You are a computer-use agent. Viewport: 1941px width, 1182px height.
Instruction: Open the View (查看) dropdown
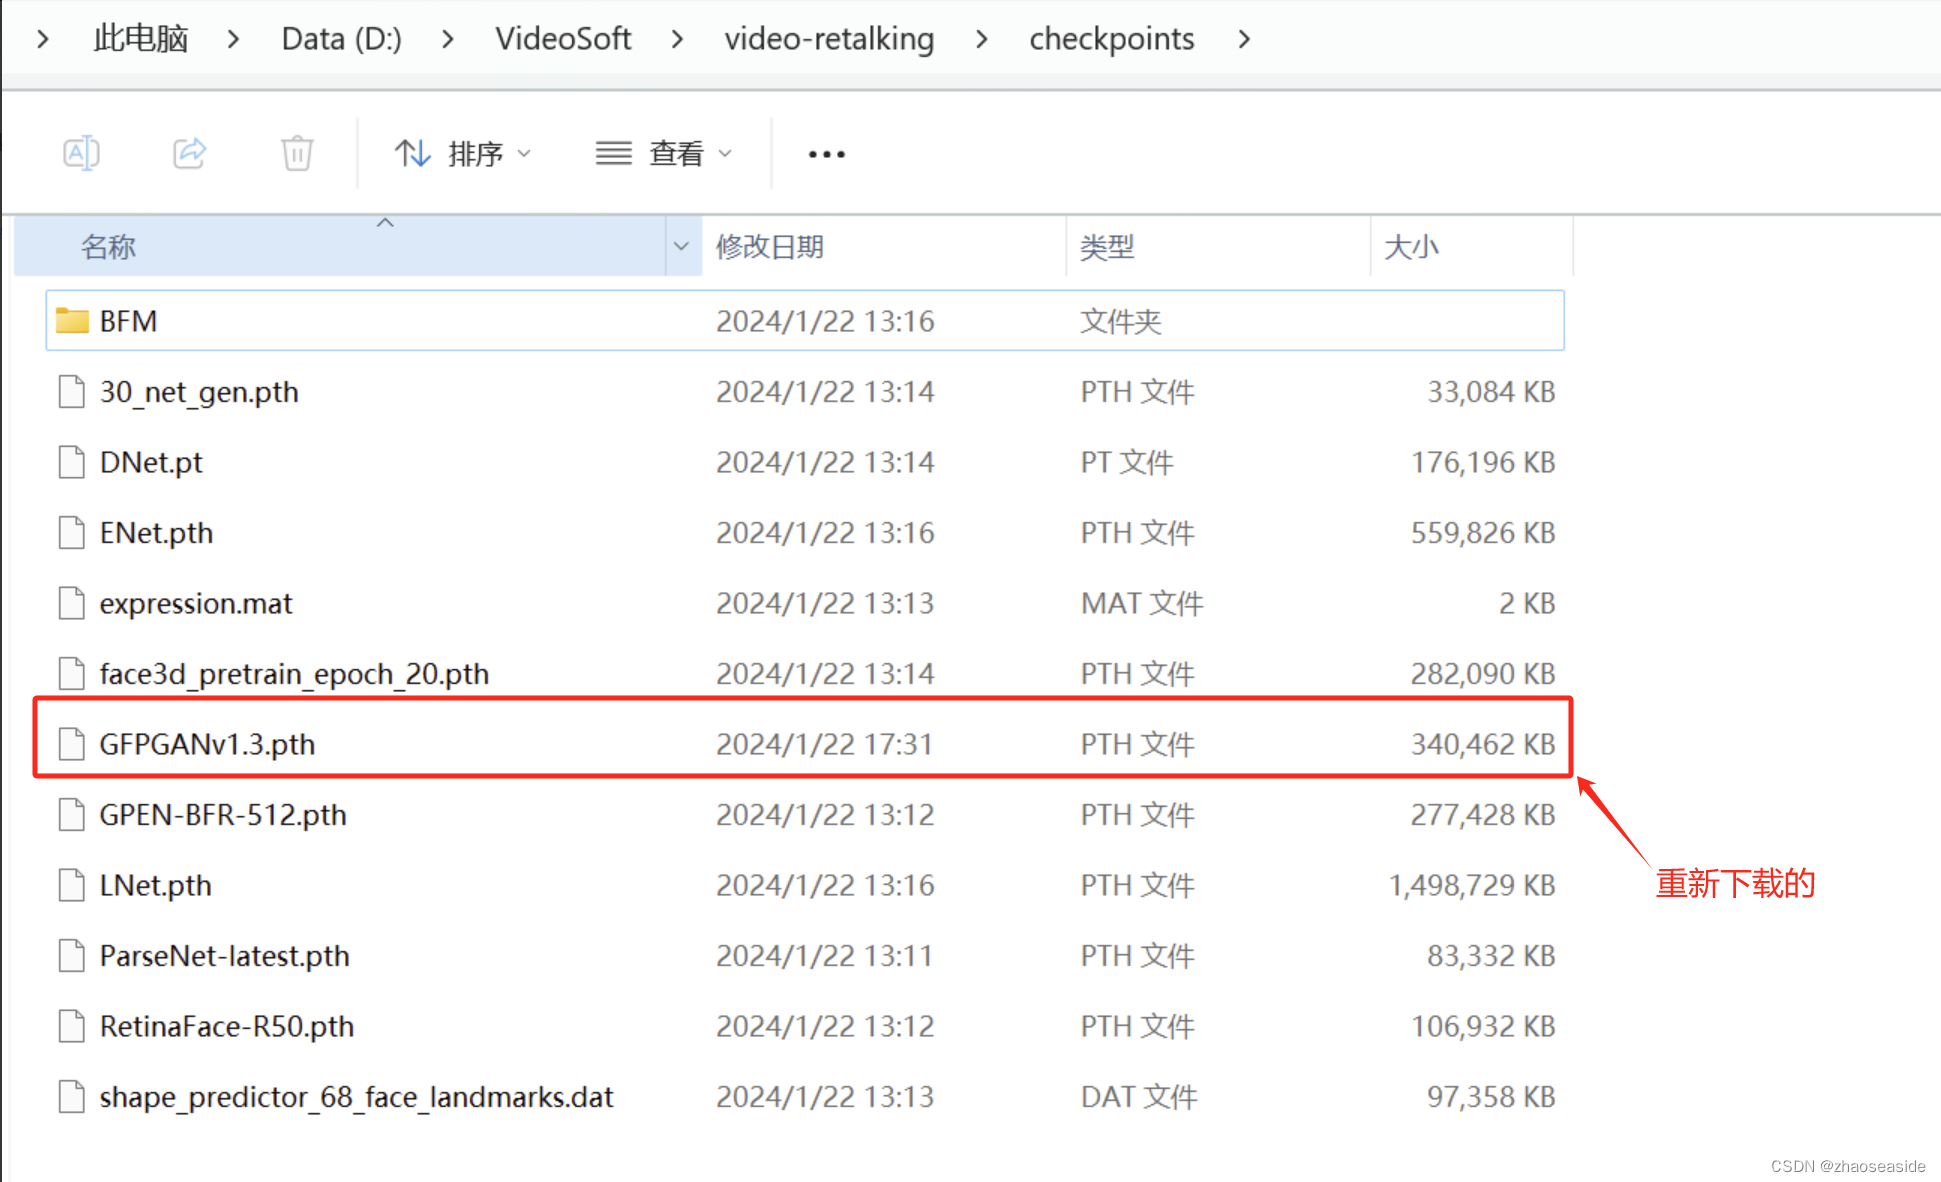click(664, 154)
